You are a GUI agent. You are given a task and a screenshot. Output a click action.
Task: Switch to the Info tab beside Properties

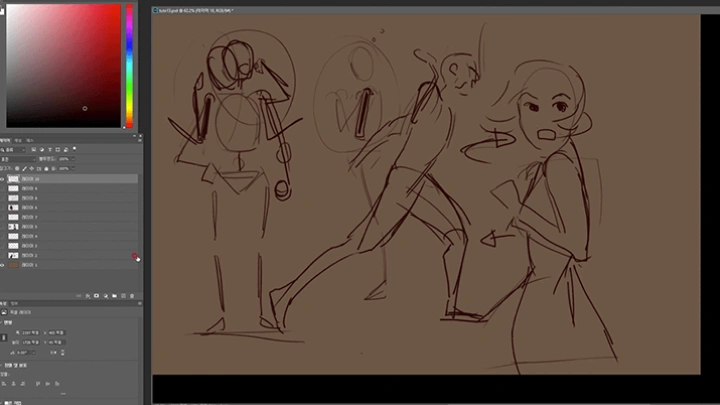14,304
